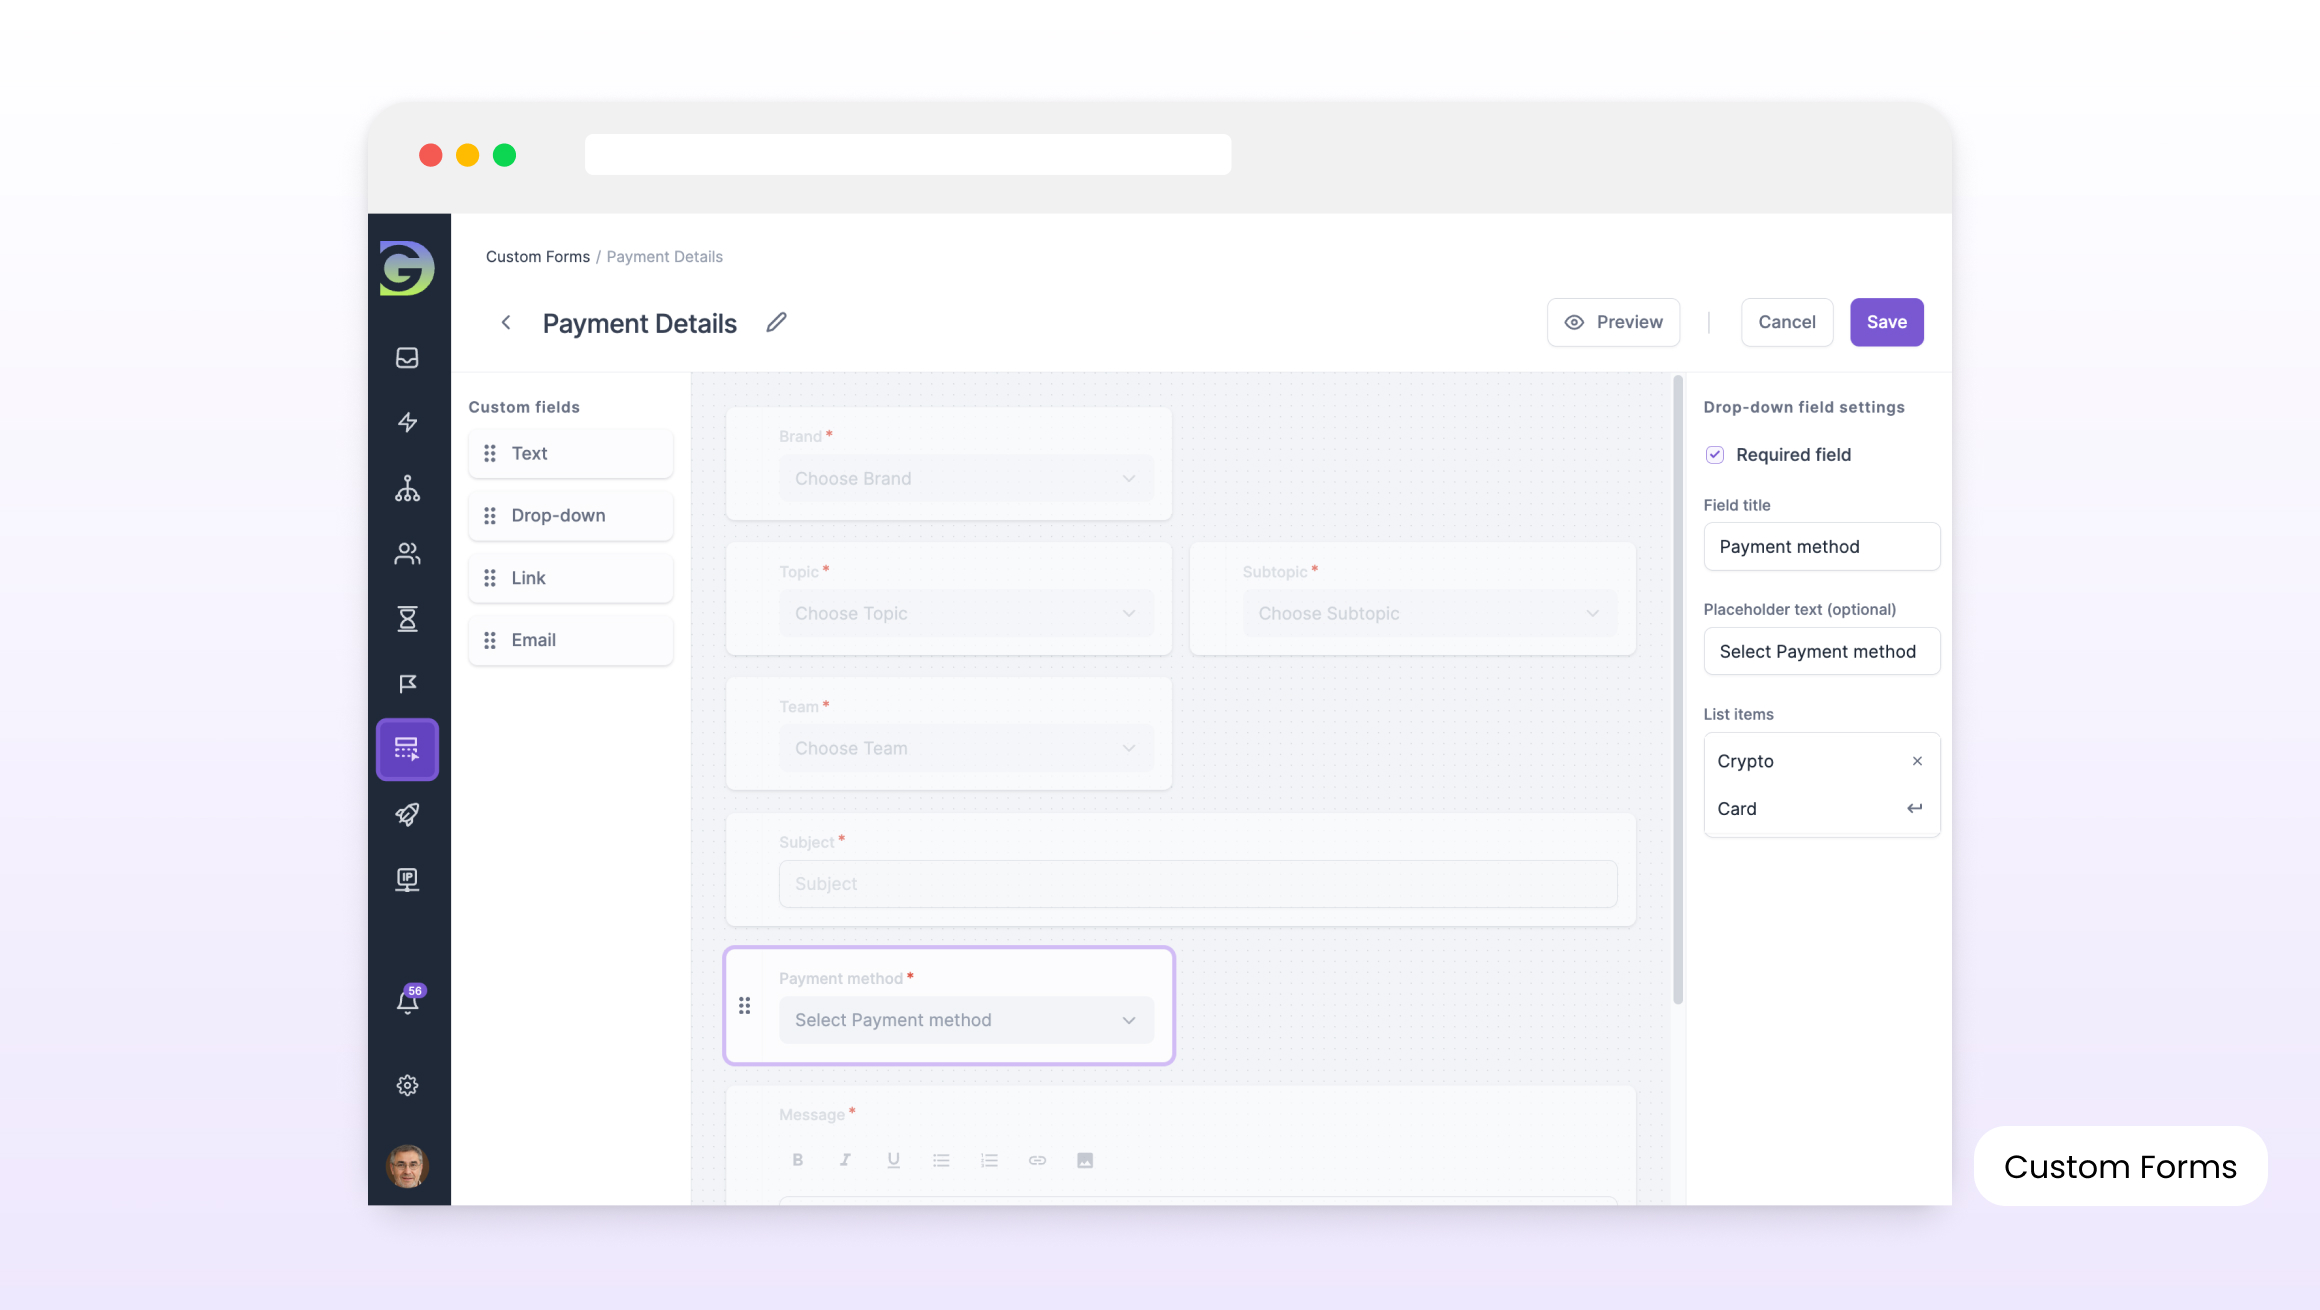Select the Text custom field
Screen dimensions: 2320x1310
[x=570, y=453]
